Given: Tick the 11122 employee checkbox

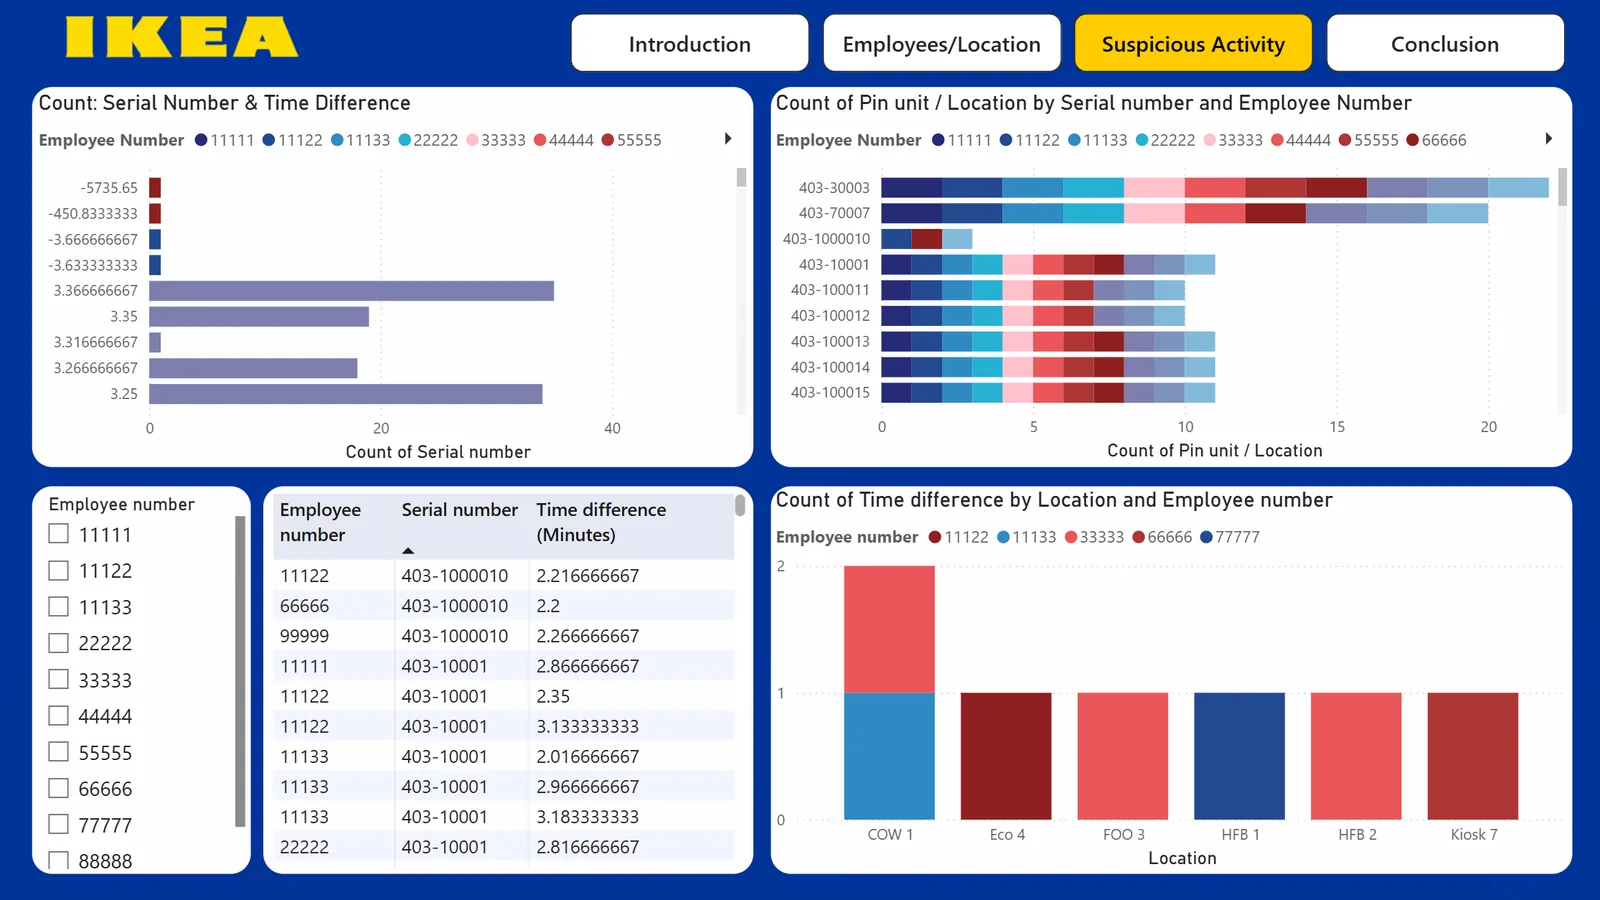Looking at the screenshot, I should pos(59,570).
